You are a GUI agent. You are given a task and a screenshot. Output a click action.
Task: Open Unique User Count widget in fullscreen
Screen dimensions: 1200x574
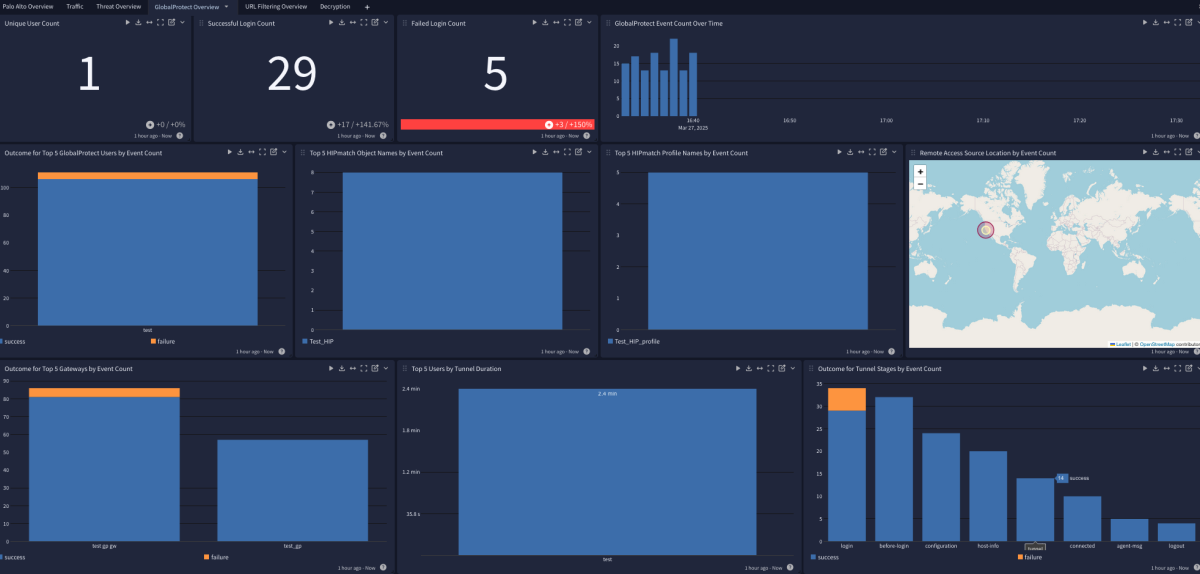(160, 22)
